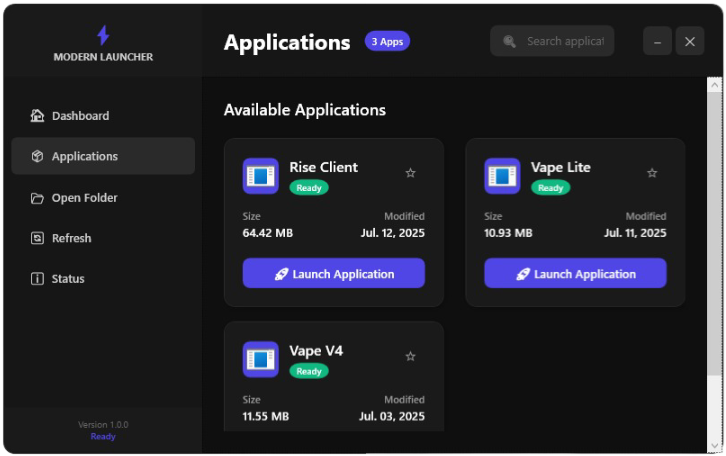This screenshot has height=456, width=726.
Task: Click the Vape V4 app icon
Action: (x=261, y=359)
